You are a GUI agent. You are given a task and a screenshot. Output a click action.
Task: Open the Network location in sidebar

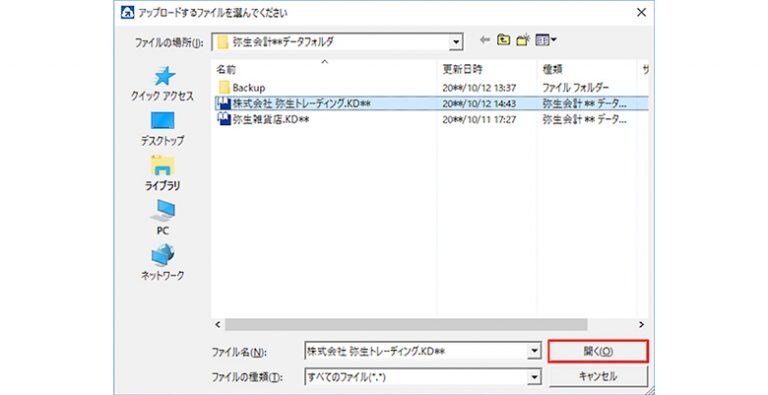163,262
